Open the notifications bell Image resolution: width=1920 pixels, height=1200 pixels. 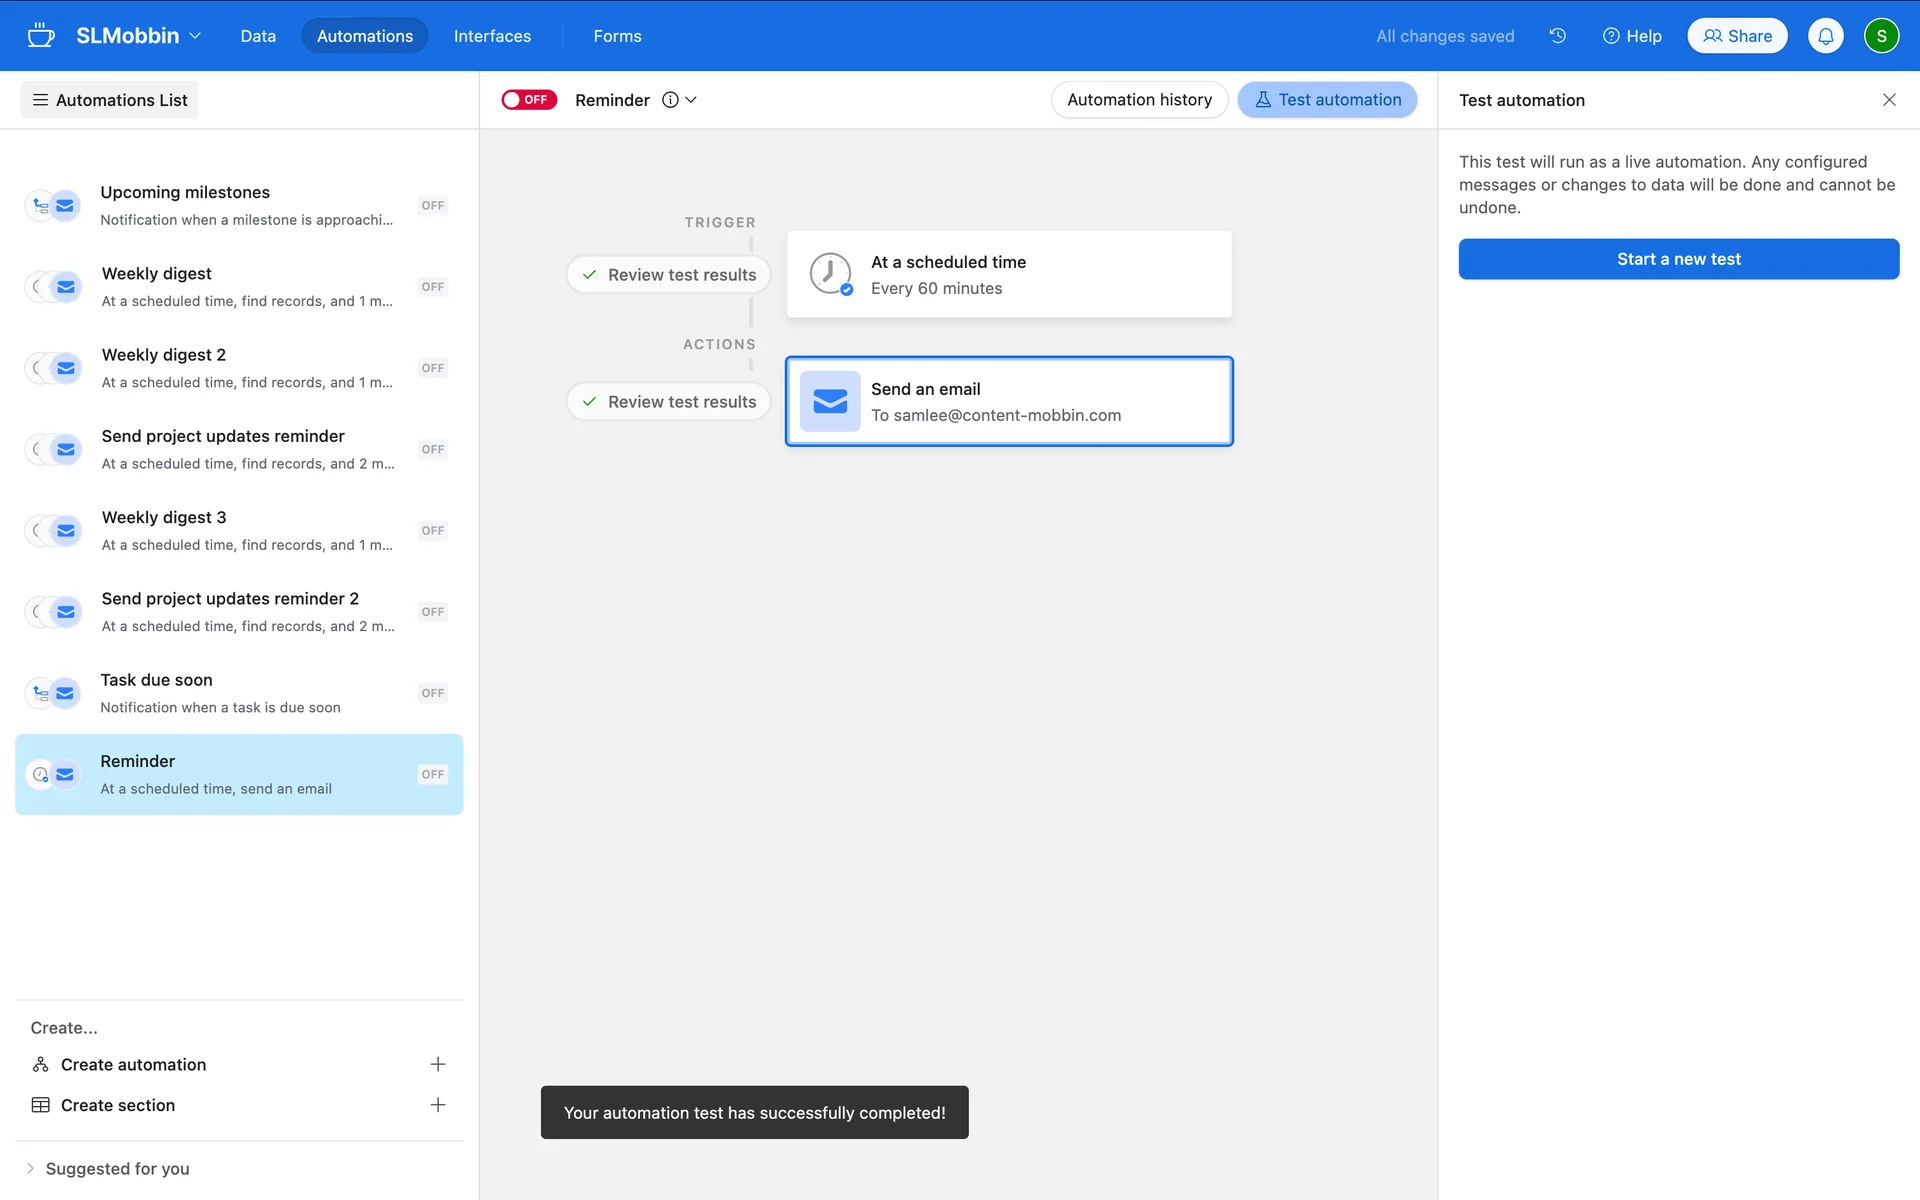tap(1825, 36)
